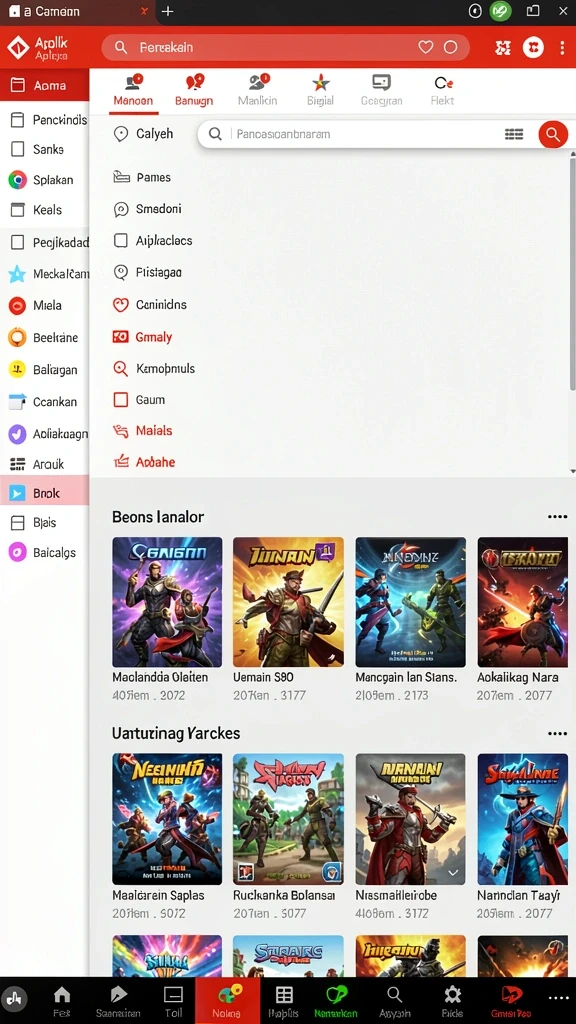Open the Maials link in the list
Viewport: 576px width, 1024px height.
154,430
